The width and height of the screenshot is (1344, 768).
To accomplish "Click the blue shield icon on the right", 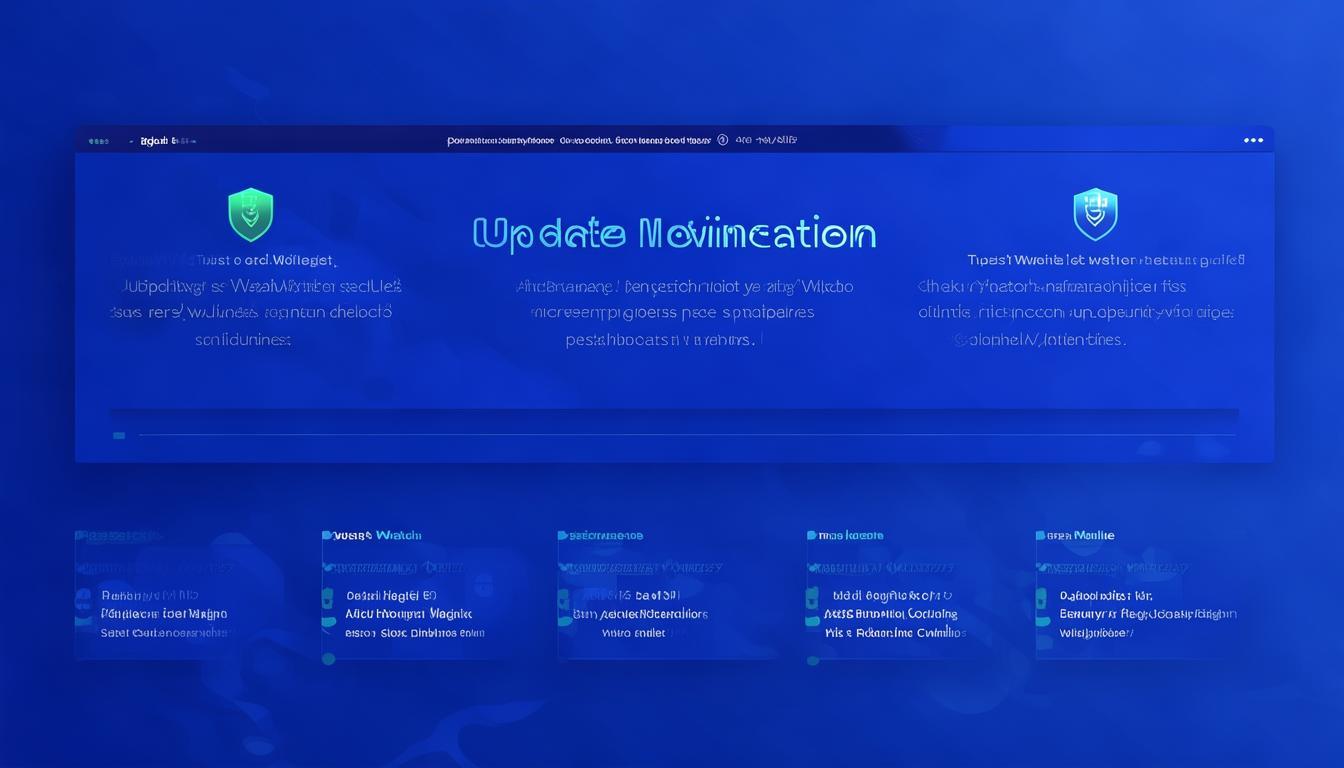I will (1095, 213).
